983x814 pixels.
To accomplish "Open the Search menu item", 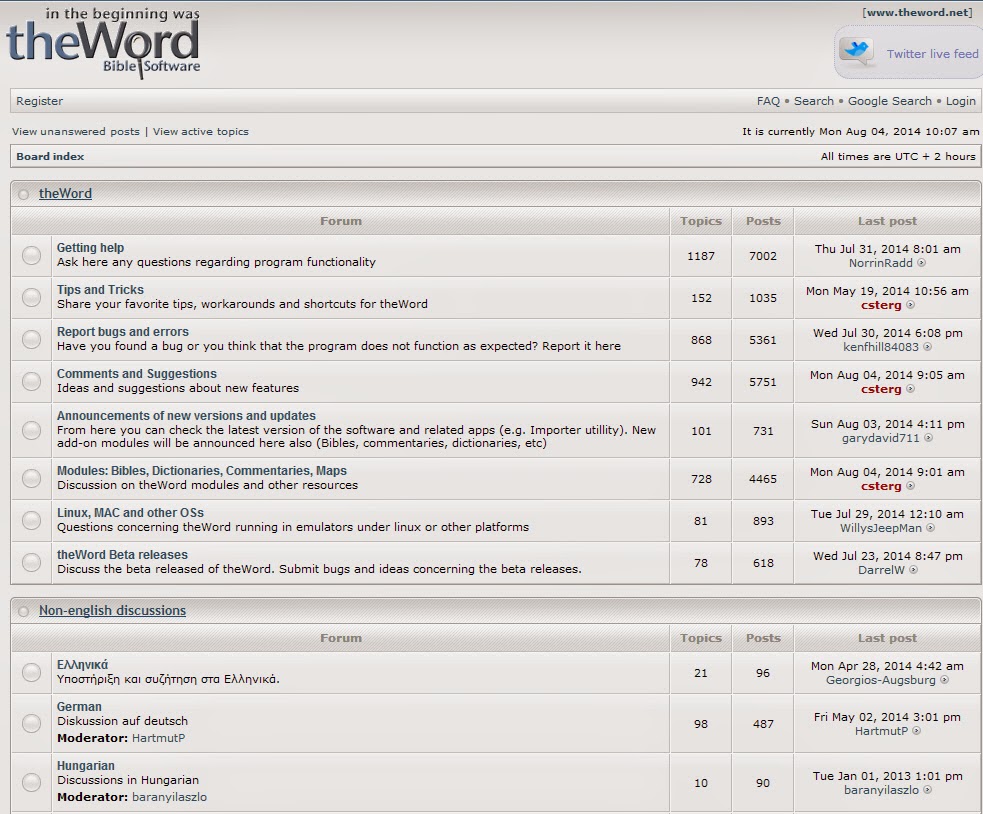I will pos(814,101).
